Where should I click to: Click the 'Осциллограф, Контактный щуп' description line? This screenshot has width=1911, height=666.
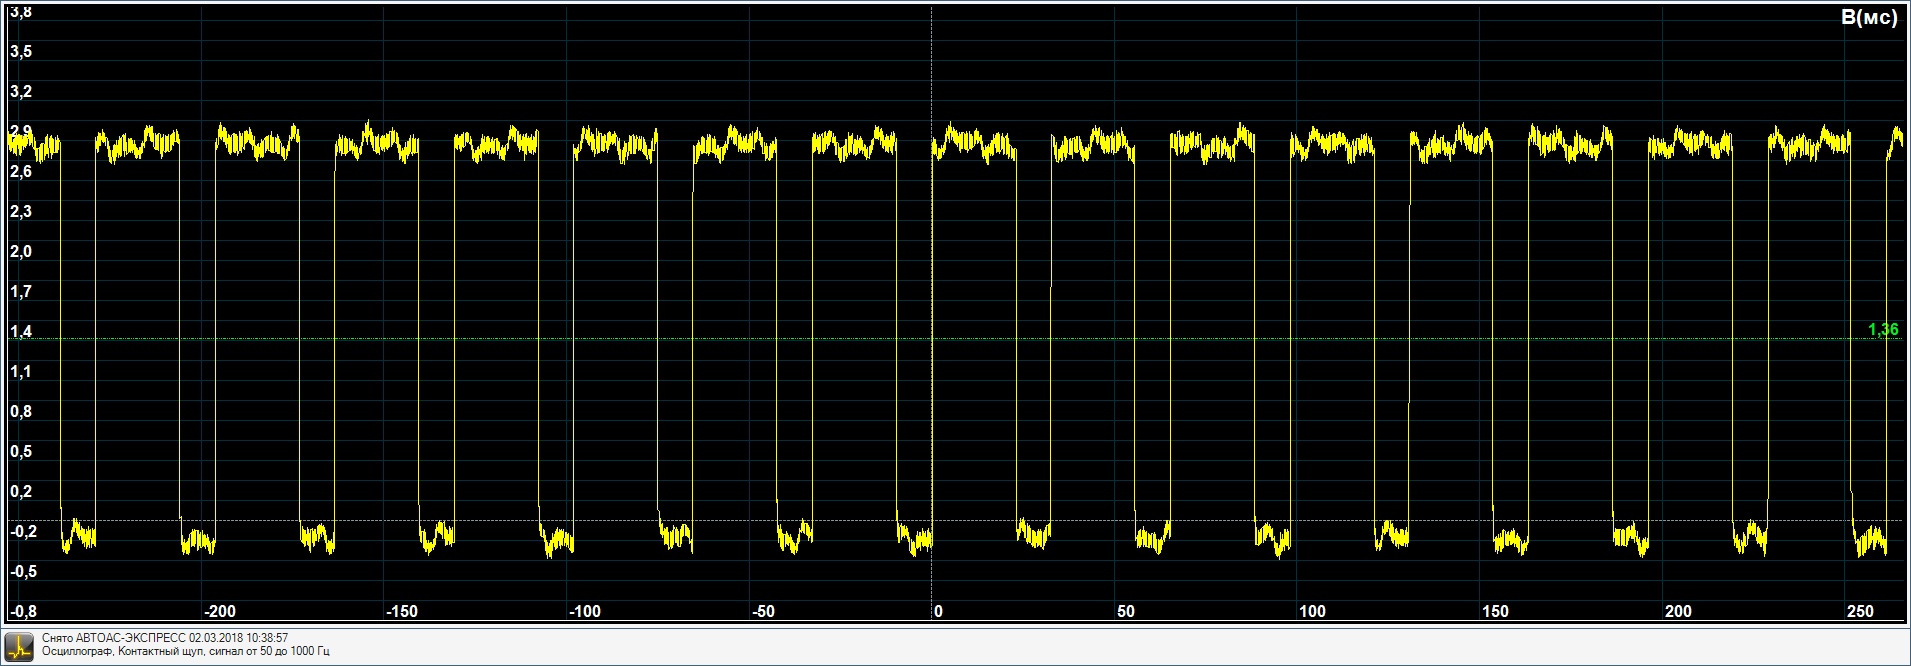186,652
